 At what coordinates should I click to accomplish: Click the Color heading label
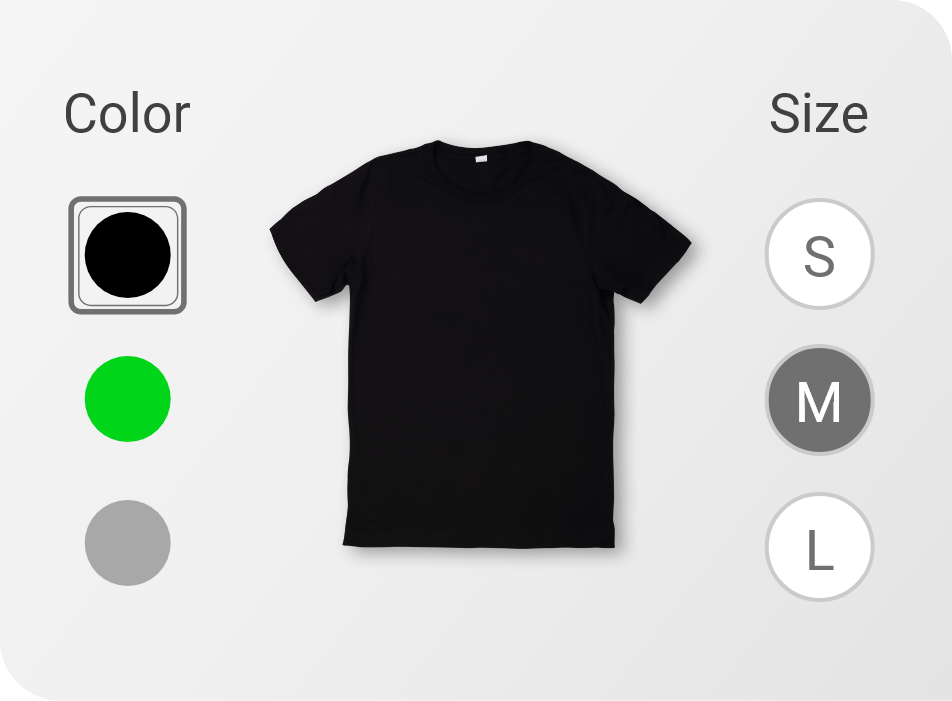(x=128, y=113)
